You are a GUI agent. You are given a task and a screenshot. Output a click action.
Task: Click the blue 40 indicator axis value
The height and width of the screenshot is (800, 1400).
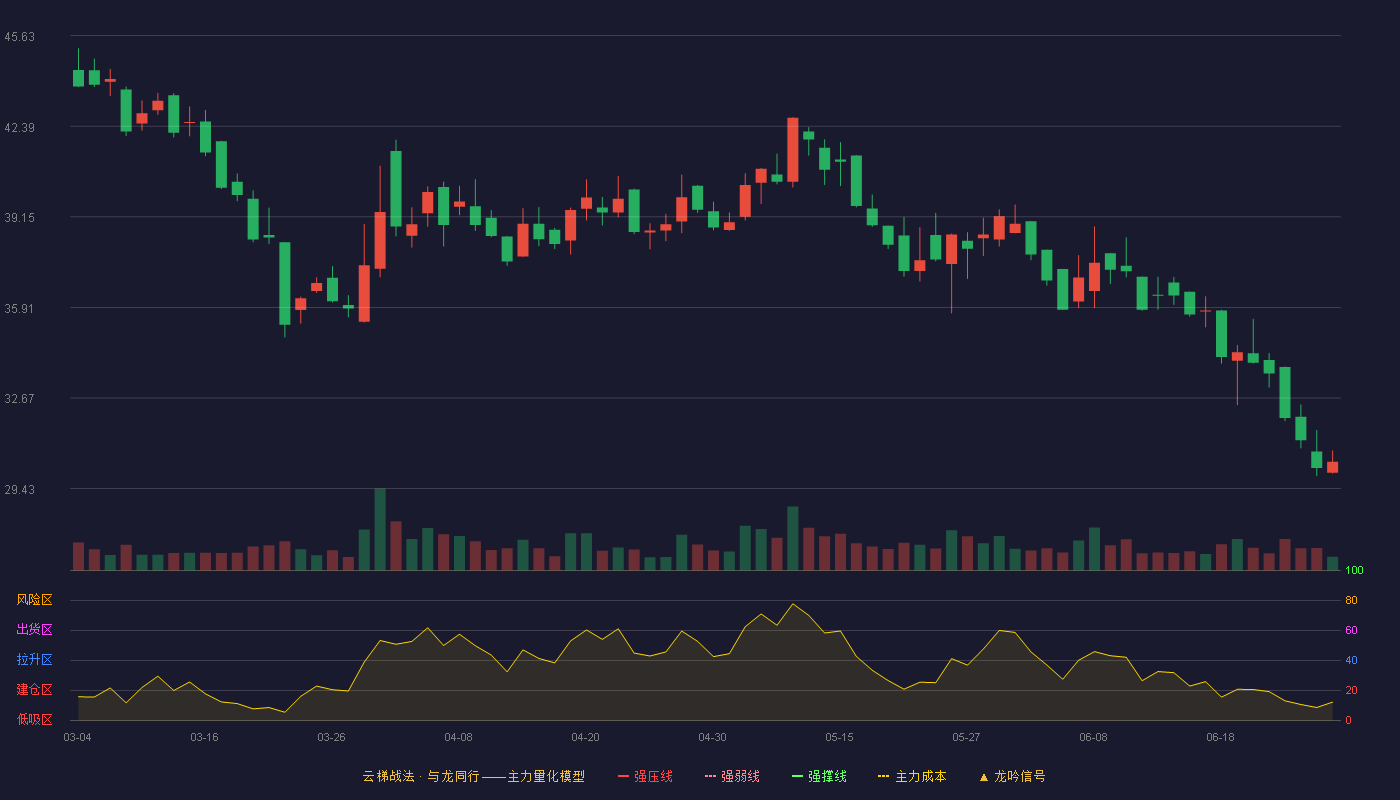(x=1351, y=661)
